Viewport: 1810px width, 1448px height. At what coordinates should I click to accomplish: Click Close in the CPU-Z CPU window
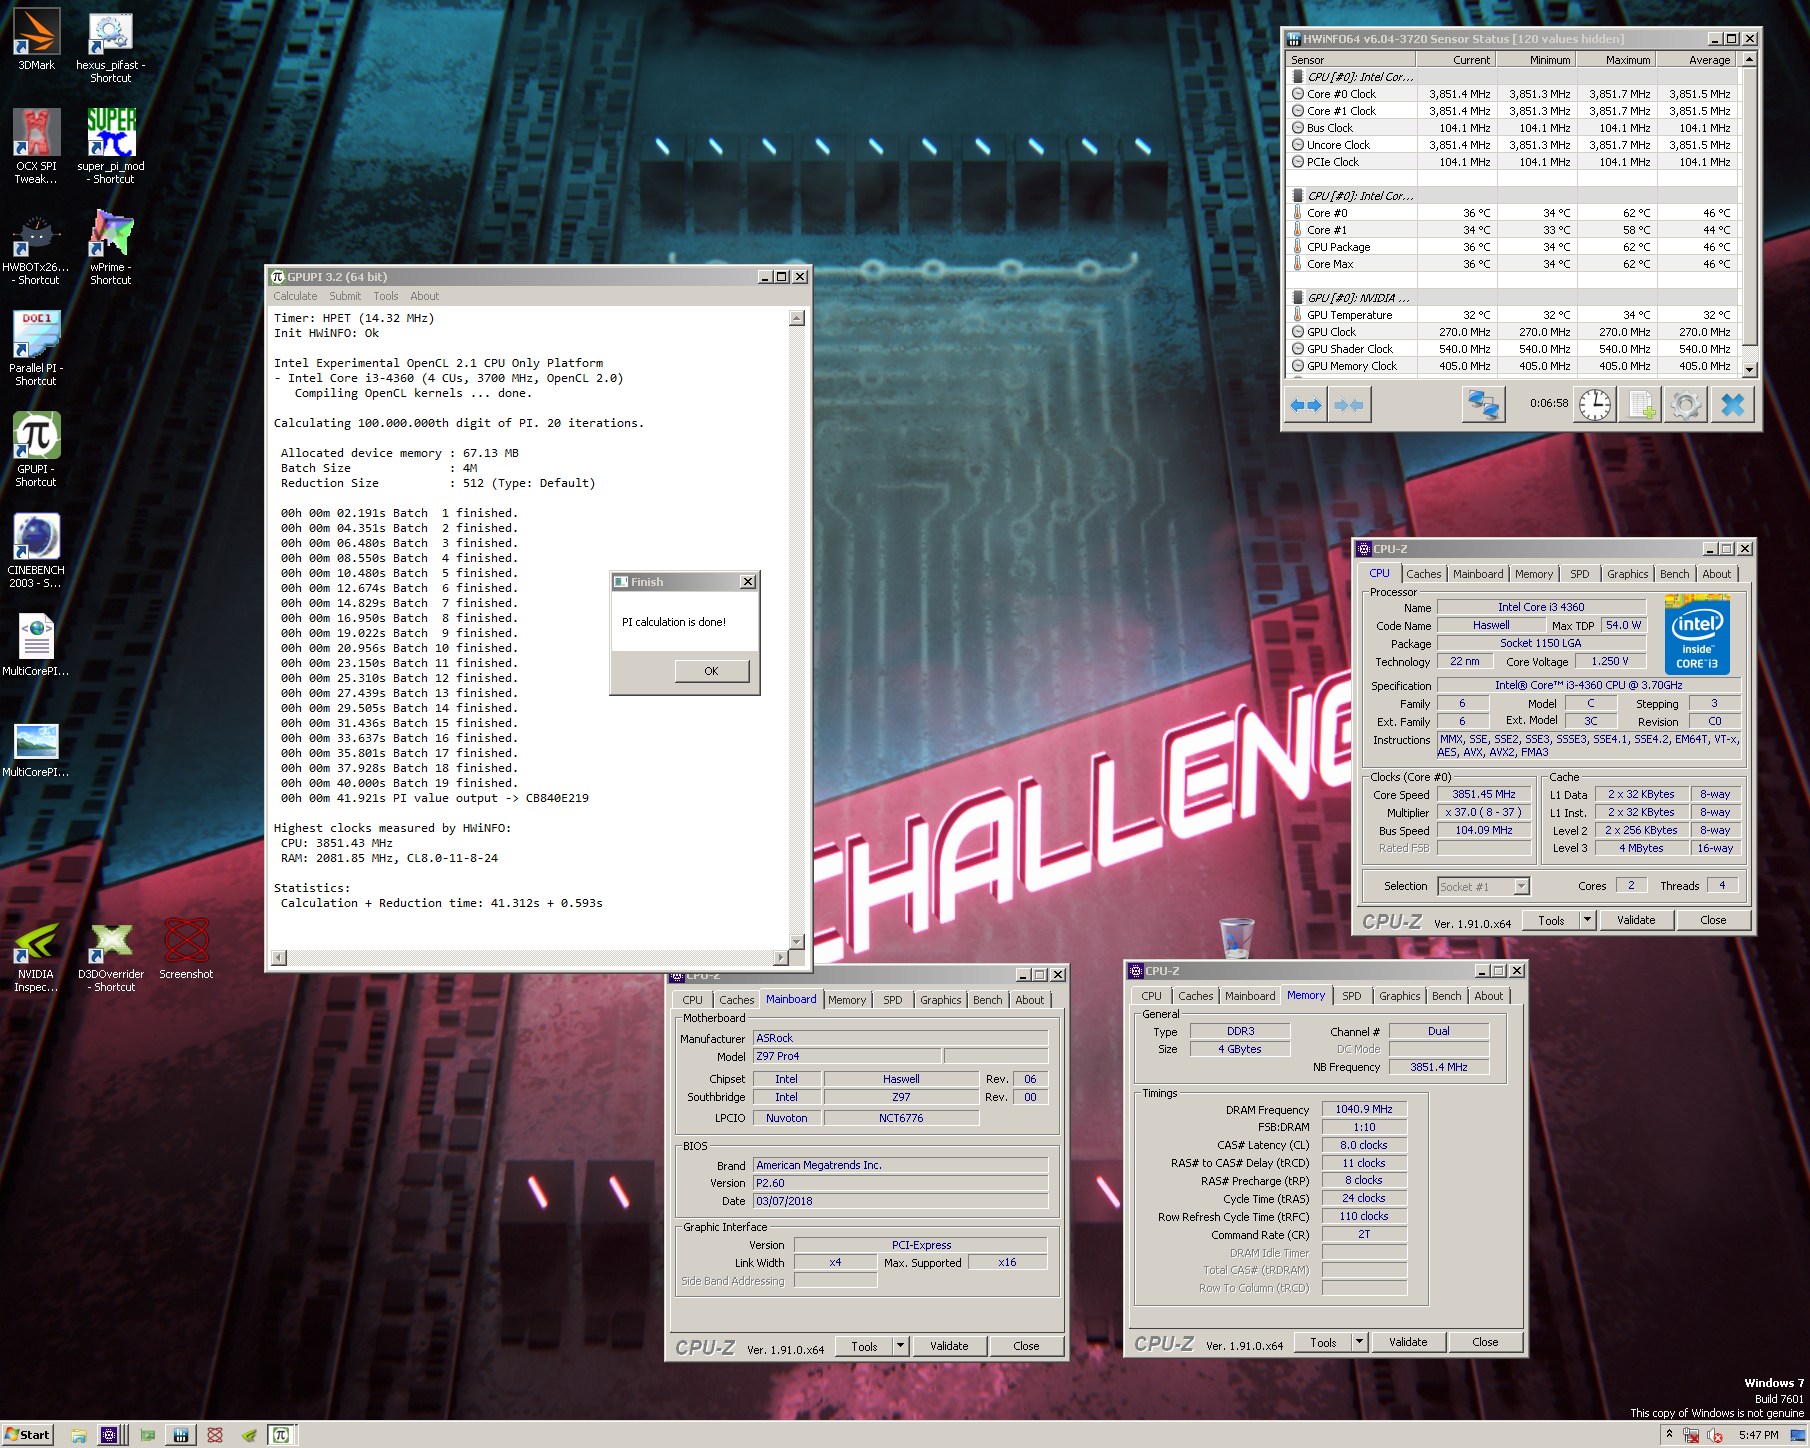pyautogui.click(x=1712, y=920)
